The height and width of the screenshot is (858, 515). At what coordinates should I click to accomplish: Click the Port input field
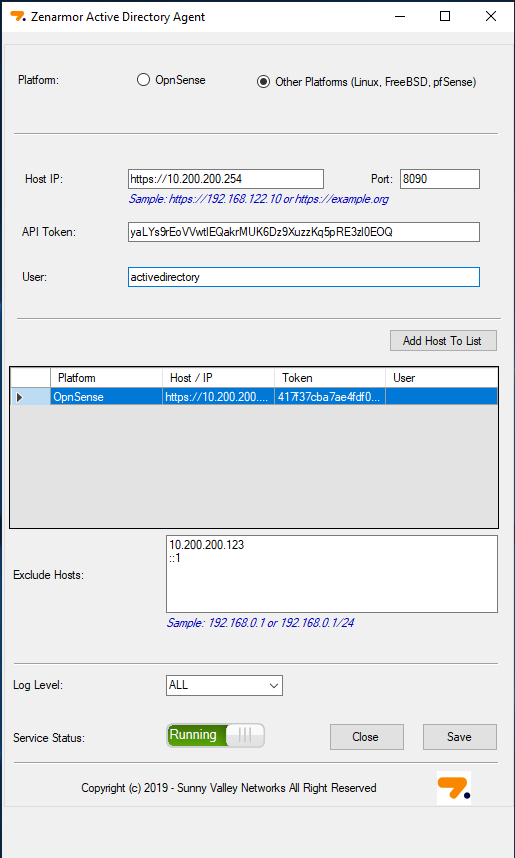tap(440, 179)
